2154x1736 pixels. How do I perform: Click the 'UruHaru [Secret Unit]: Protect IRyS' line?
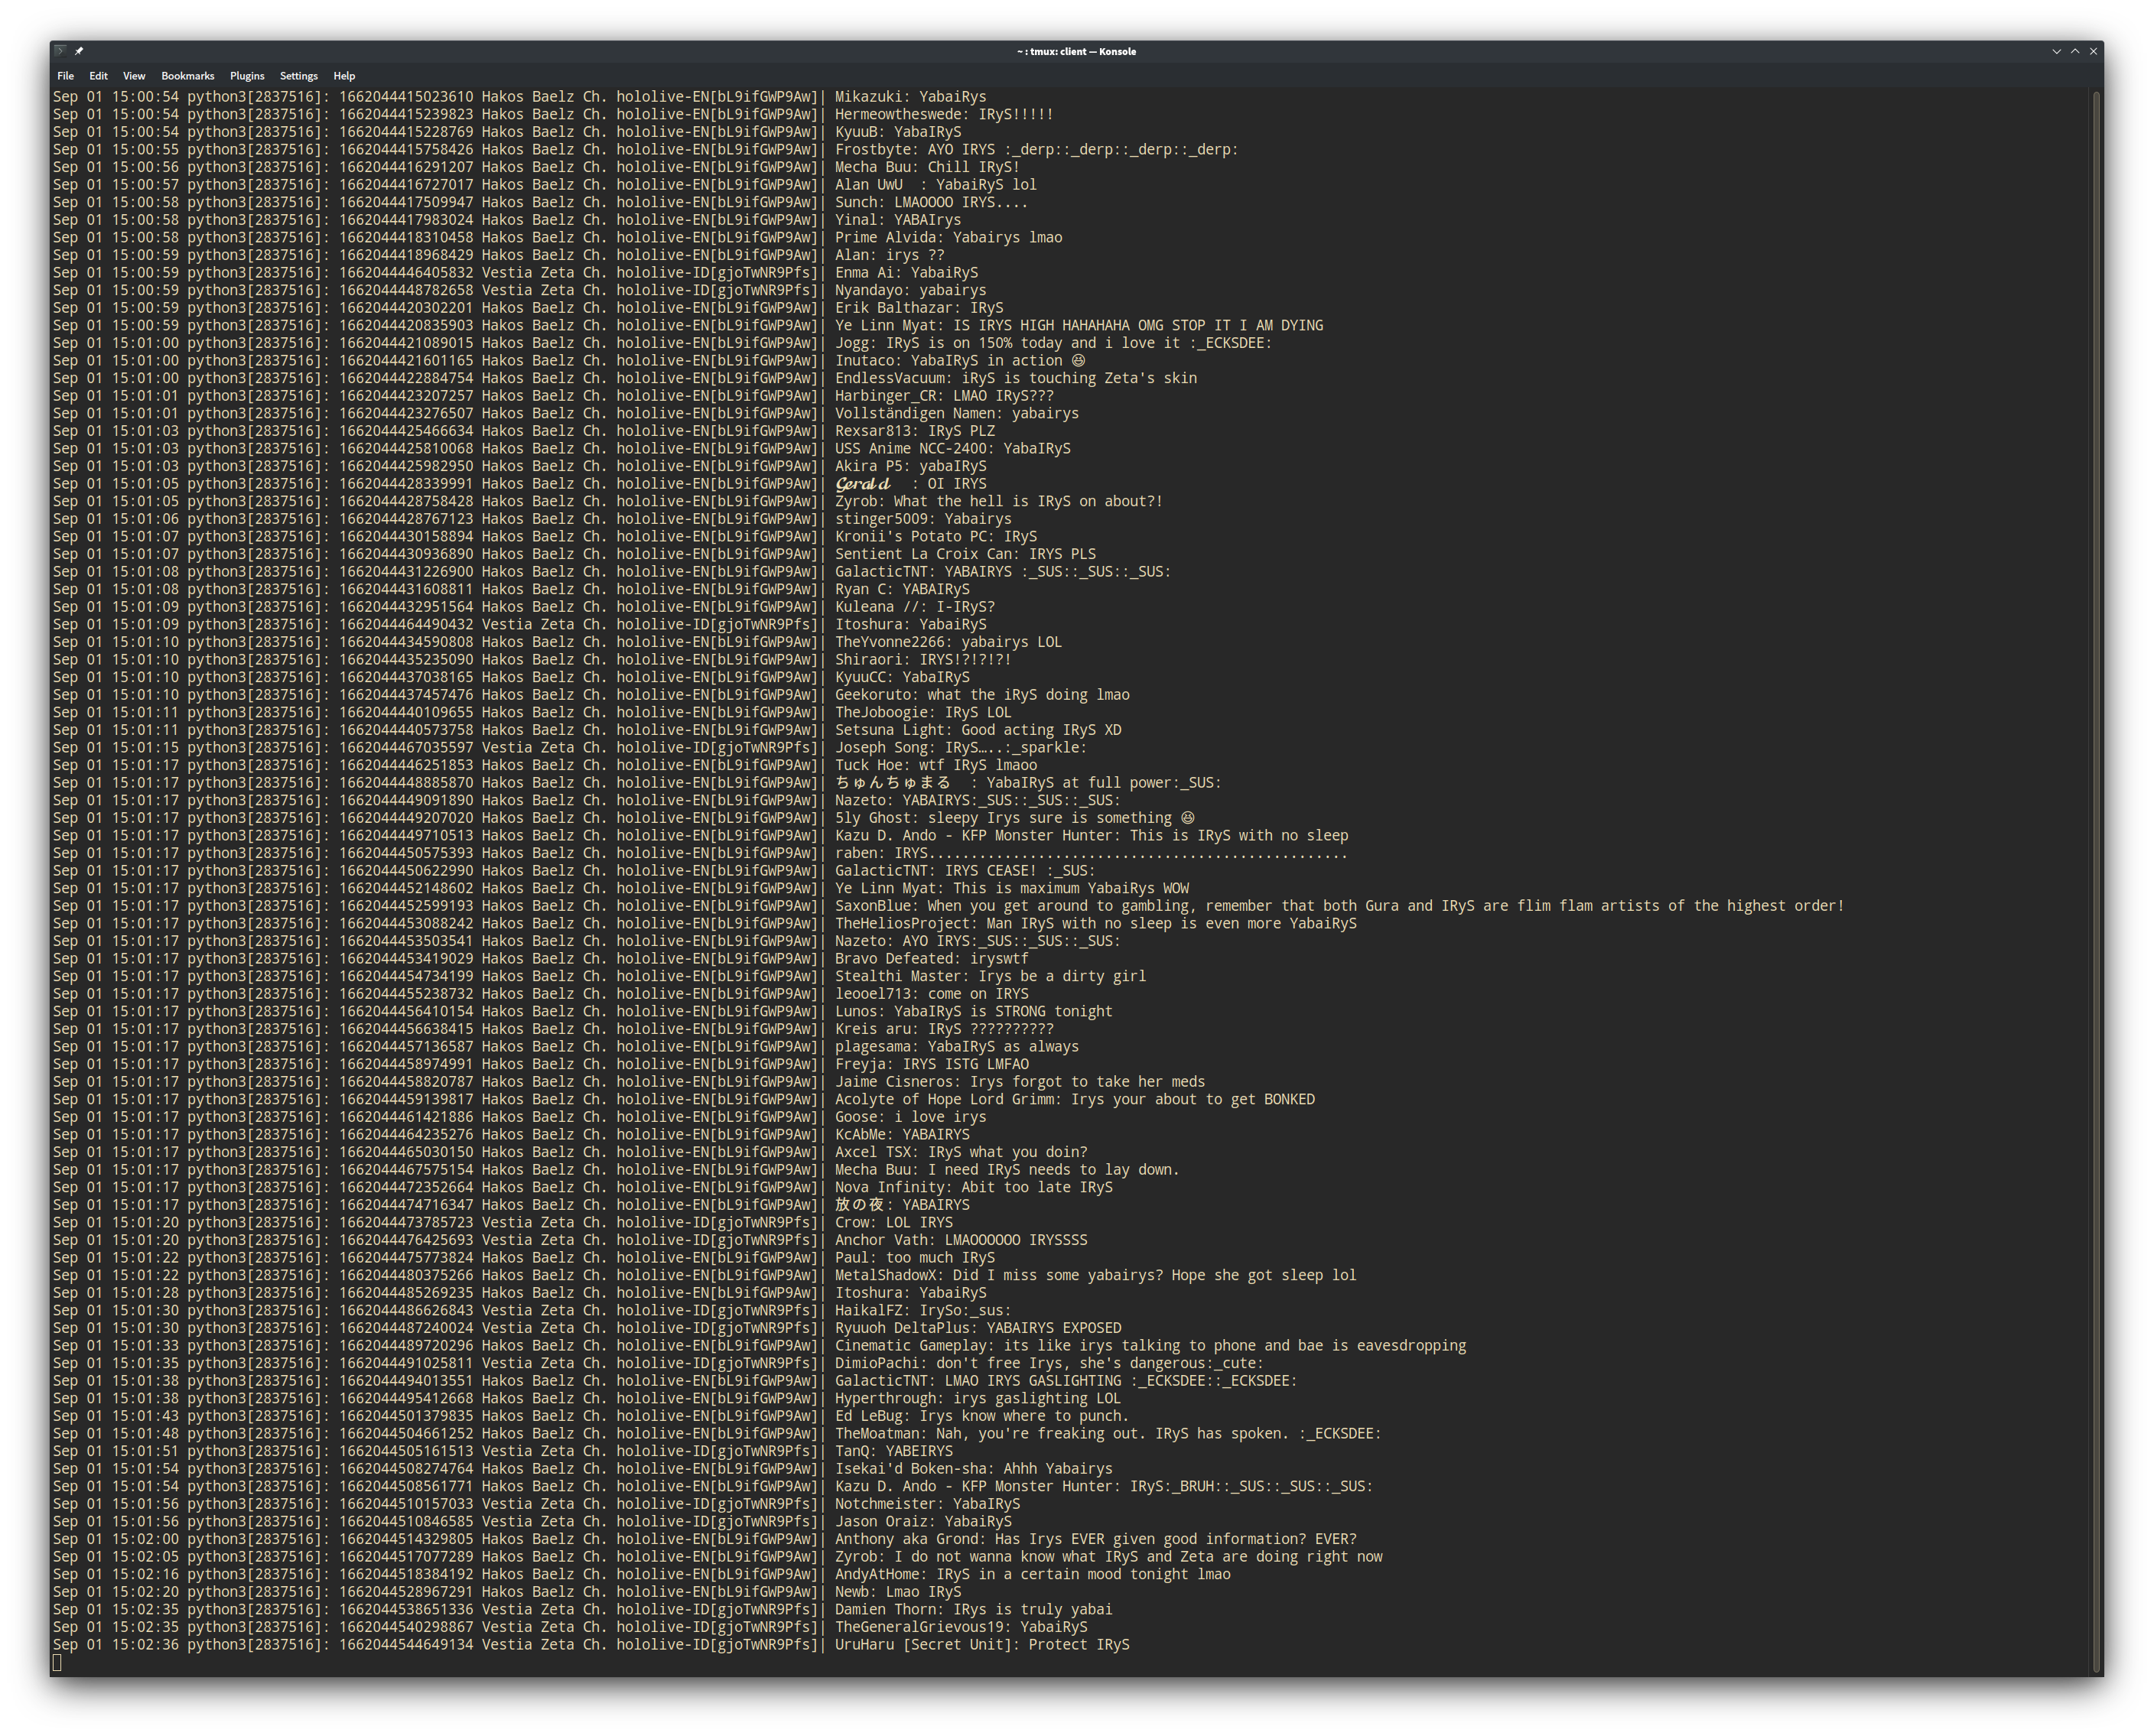981,1645
